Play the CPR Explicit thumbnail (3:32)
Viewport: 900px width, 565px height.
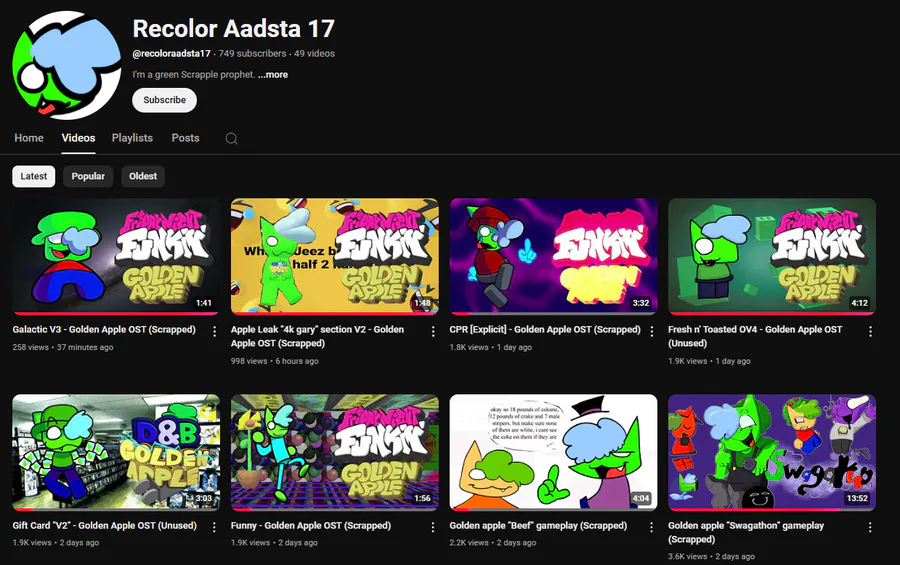pos(553,257)
